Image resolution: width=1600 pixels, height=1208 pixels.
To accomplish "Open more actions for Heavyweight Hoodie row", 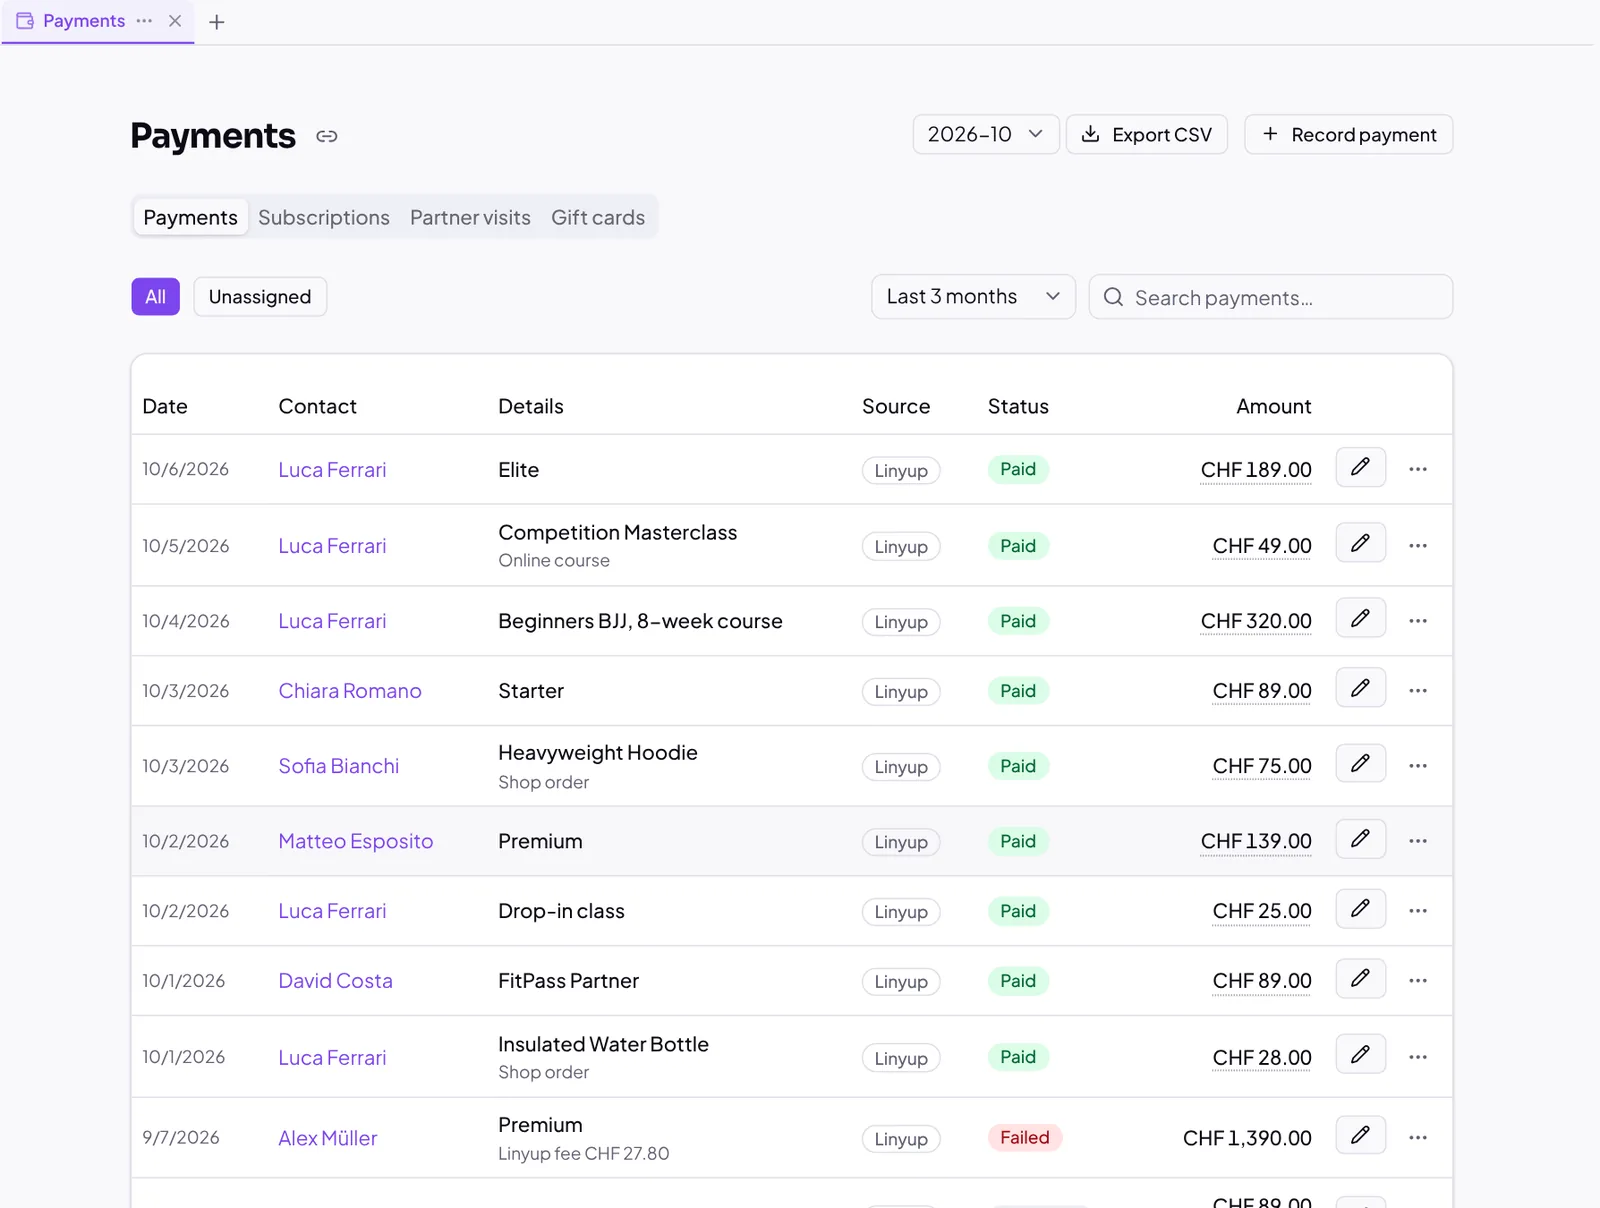I will (1418, 766).
